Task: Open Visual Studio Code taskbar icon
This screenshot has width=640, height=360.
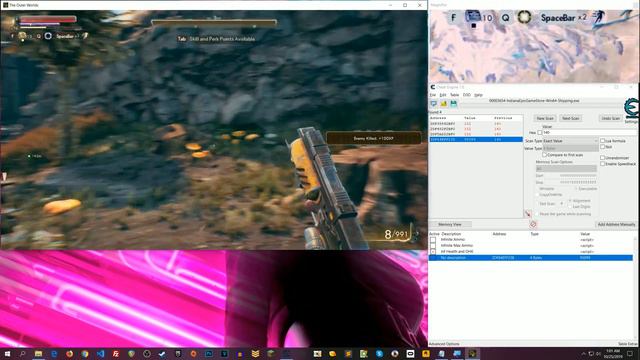Action: click(100, 354)
